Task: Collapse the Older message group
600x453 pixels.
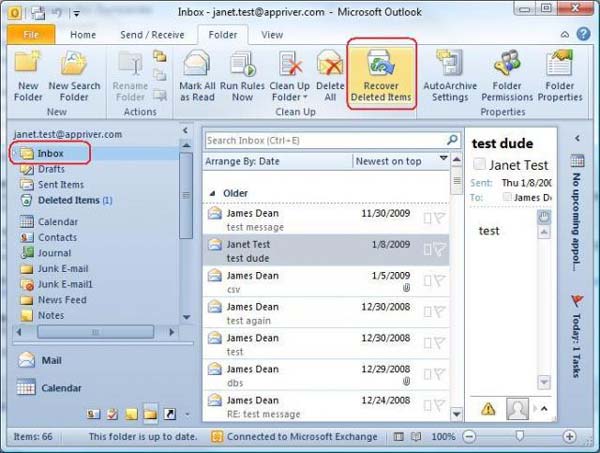Action: point(212,193)
